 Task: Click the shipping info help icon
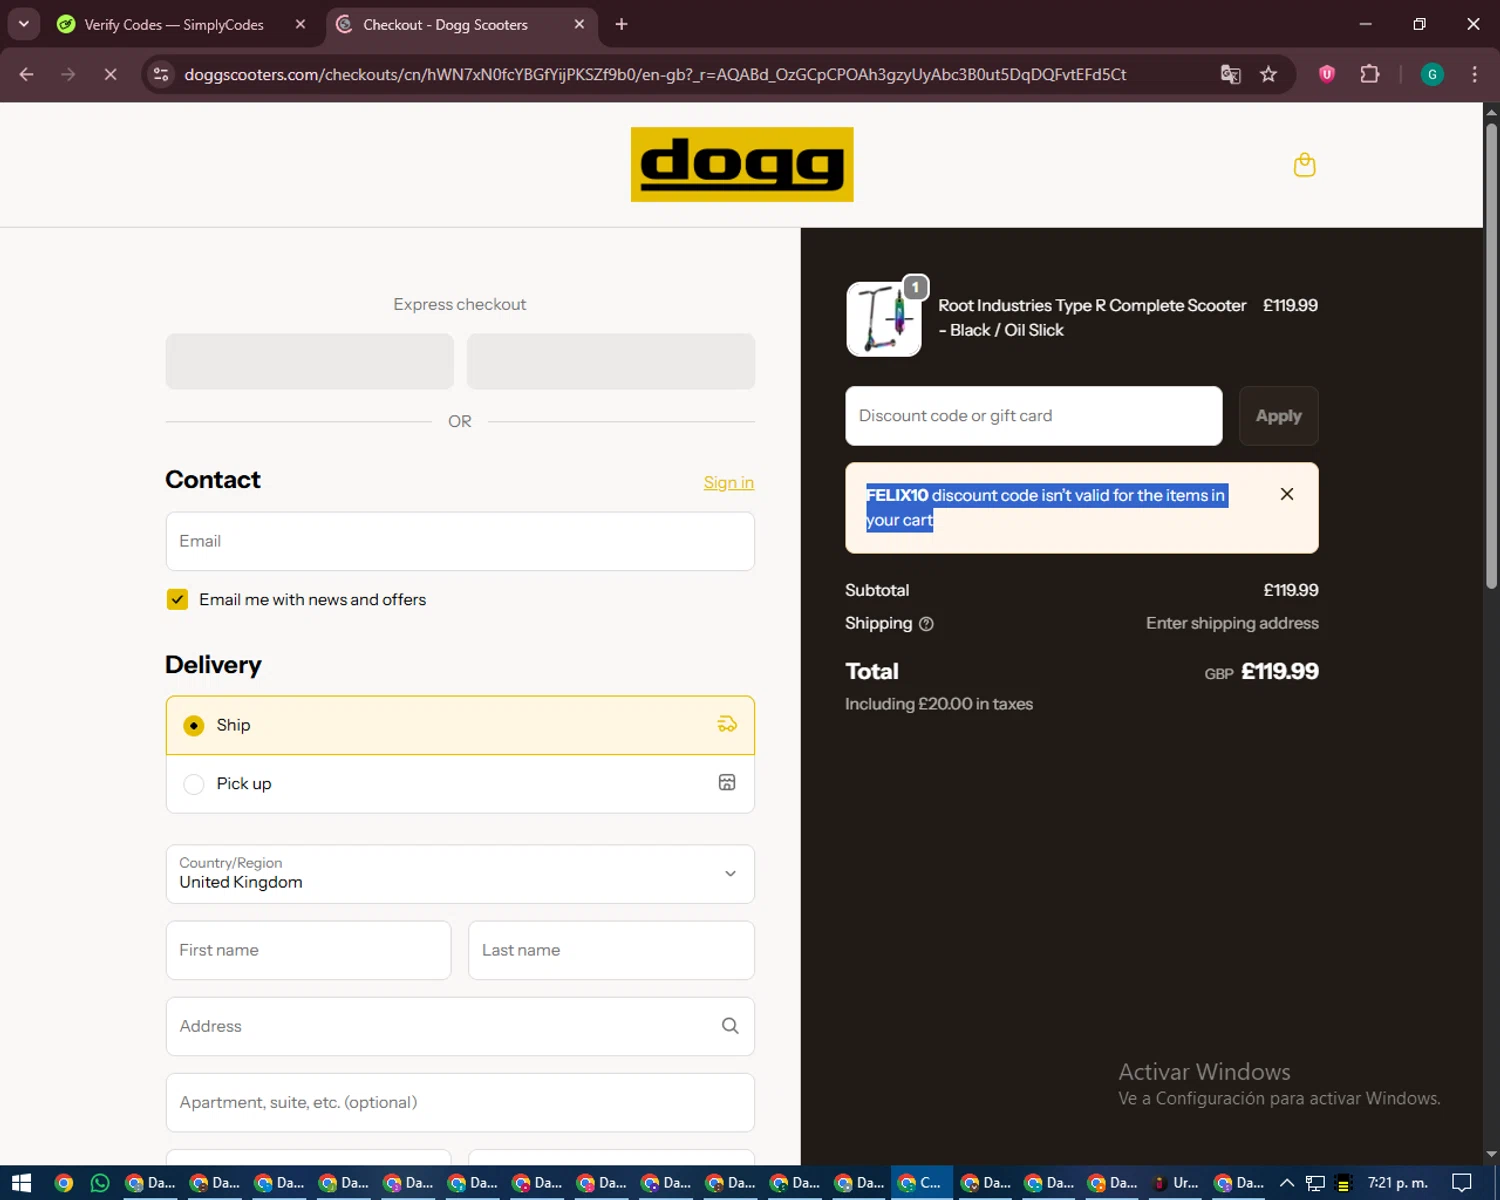926,624
